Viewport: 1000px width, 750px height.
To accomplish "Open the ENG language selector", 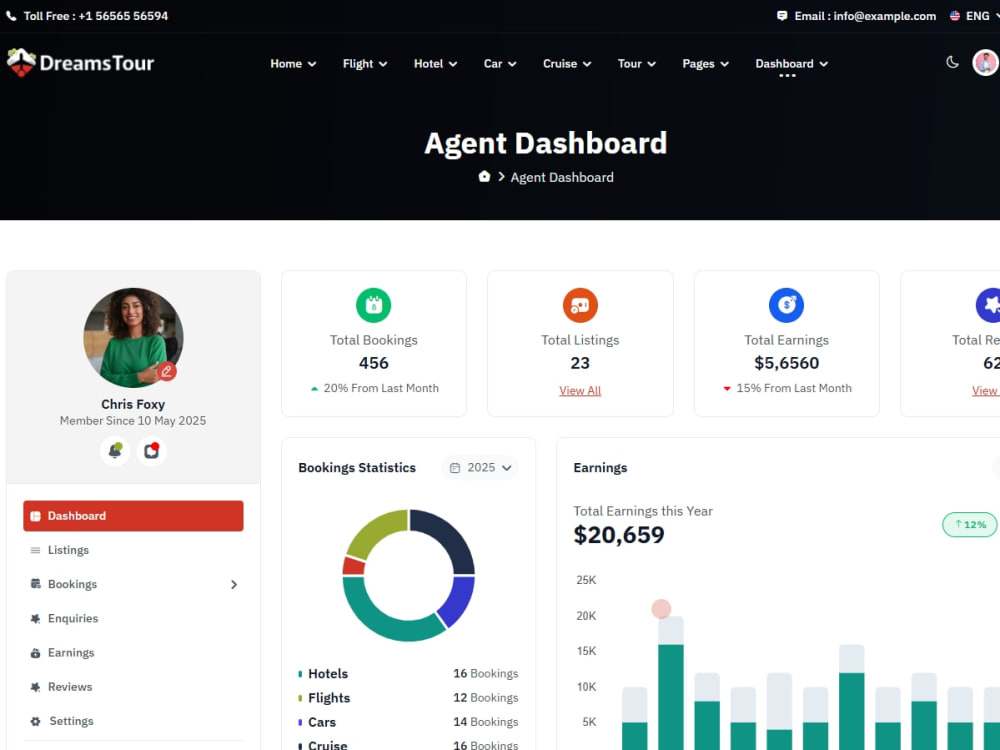I will point(974,16).
